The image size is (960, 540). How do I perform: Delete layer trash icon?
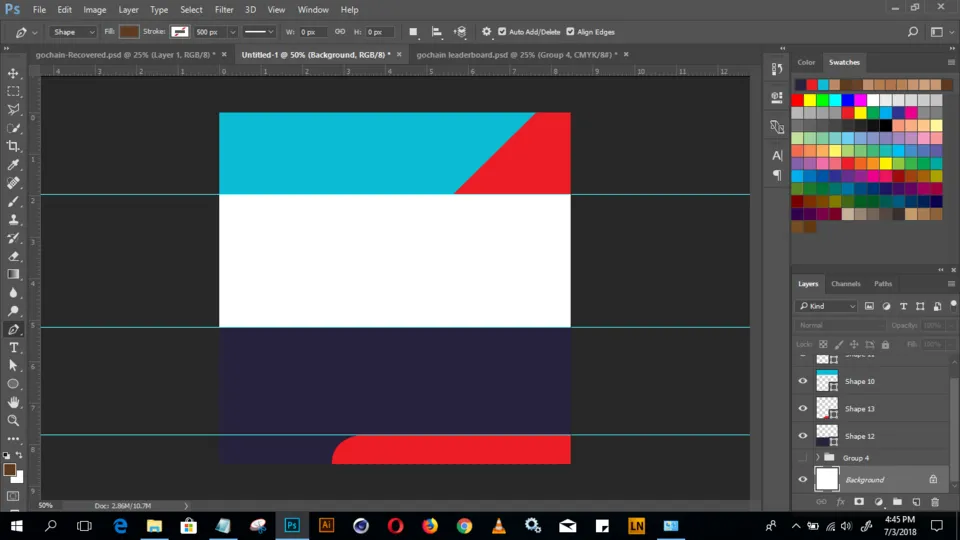[935, 502]
